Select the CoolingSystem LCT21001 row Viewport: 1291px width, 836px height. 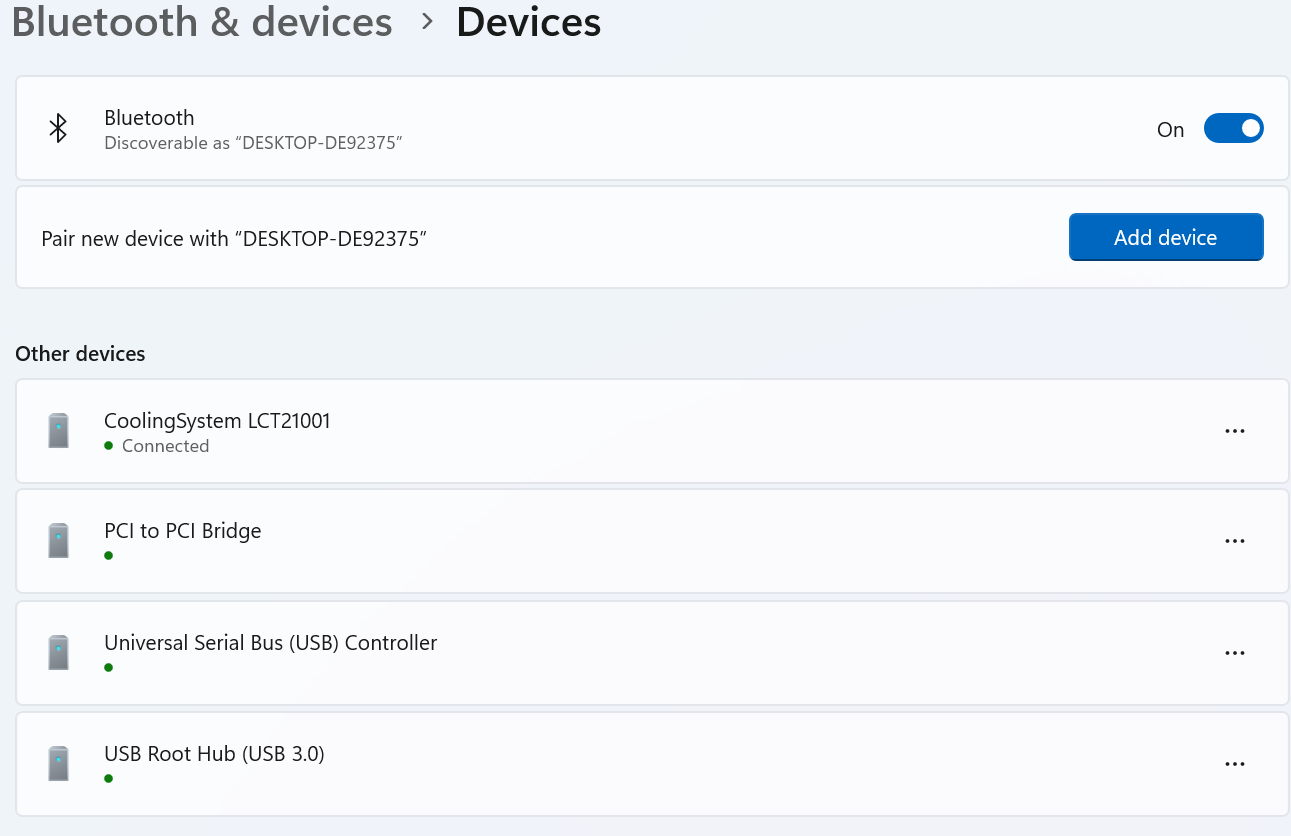[x=652, y=431]
